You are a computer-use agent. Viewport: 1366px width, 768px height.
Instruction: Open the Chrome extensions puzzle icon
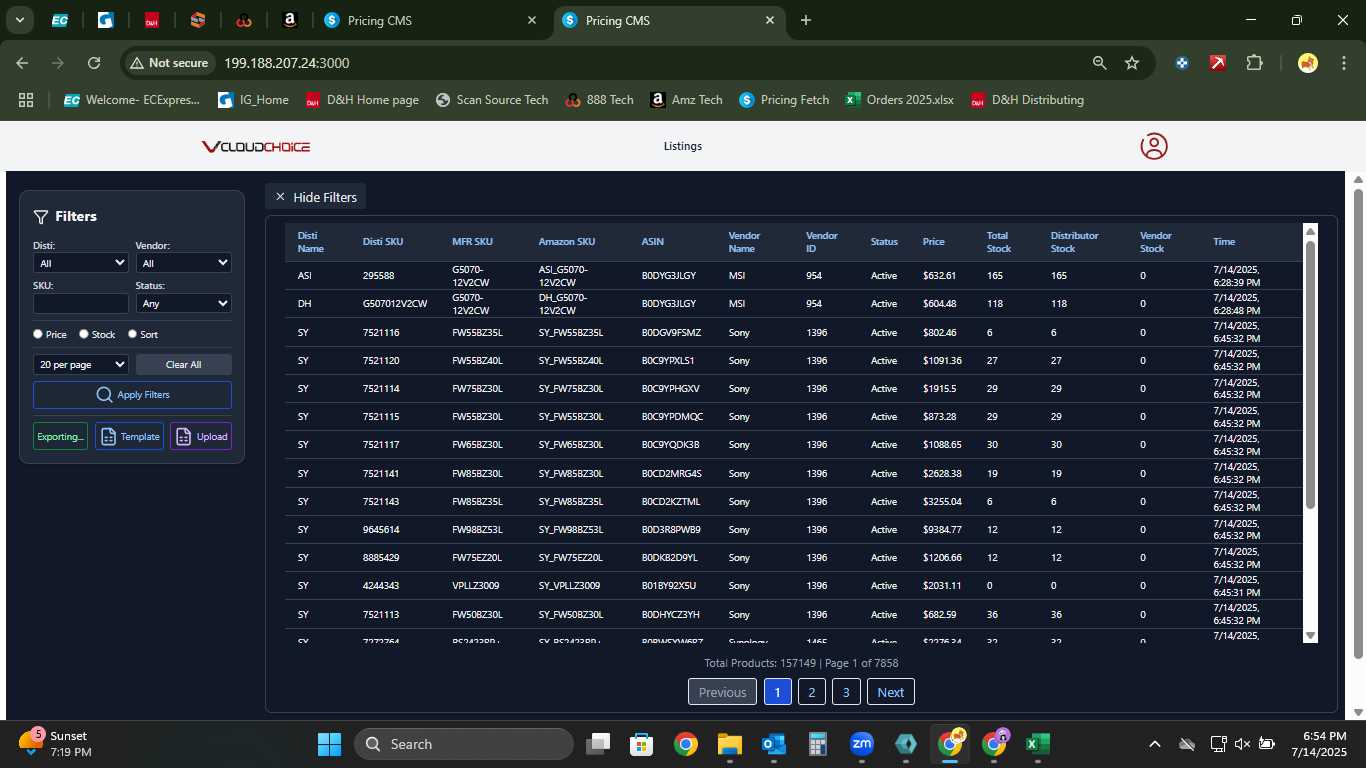(x=1254, y=63)
